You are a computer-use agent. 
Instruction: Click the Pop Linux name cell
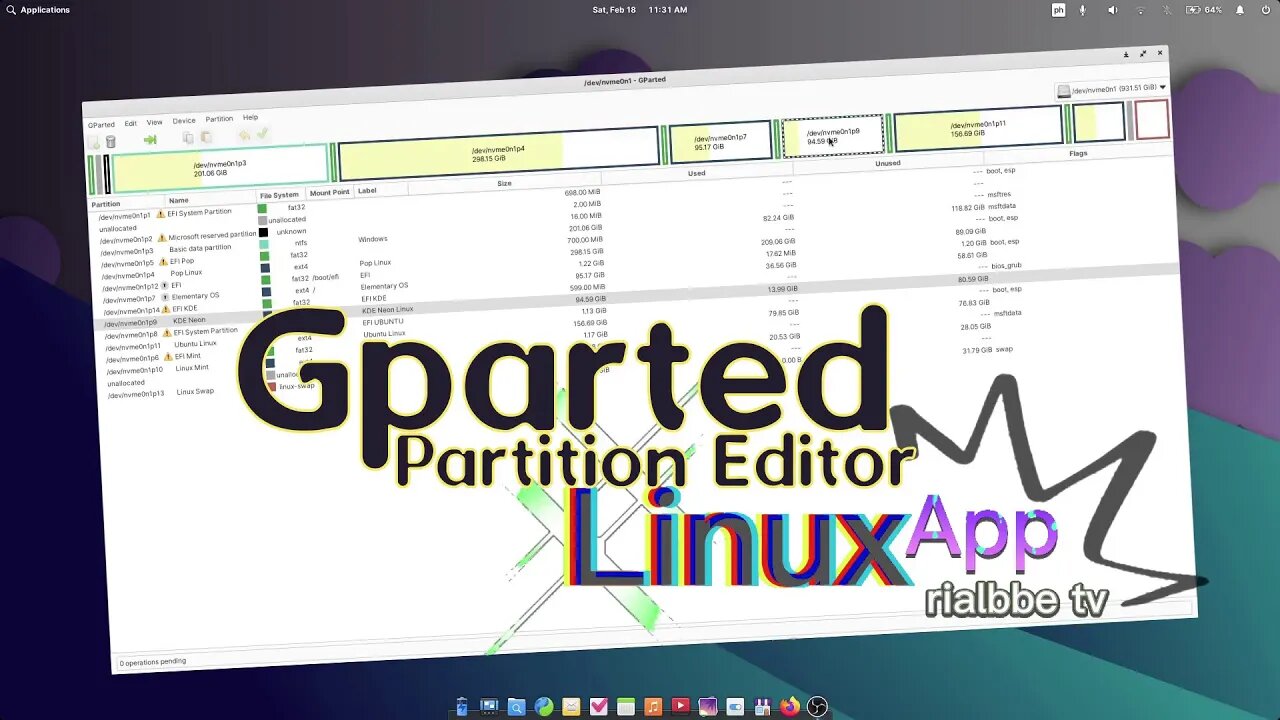tap(186, 273)
